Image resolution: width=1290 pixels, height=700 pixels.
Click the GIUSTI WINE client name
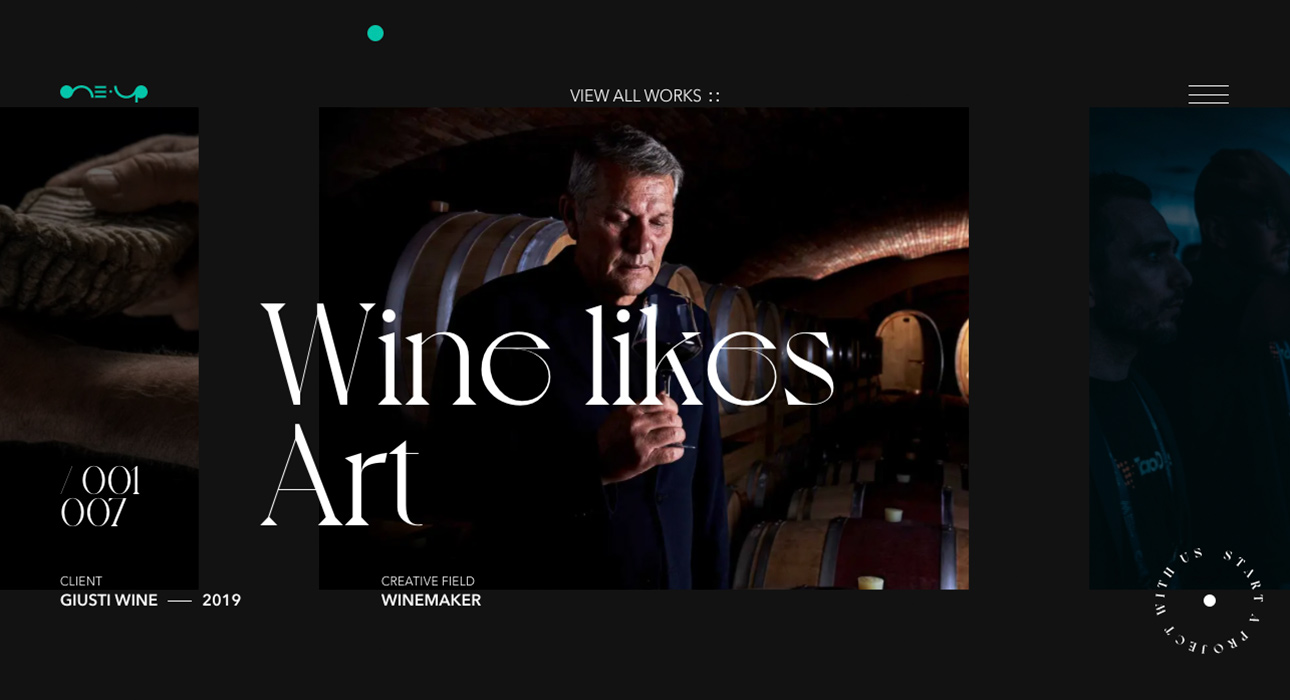pos(109,601)
